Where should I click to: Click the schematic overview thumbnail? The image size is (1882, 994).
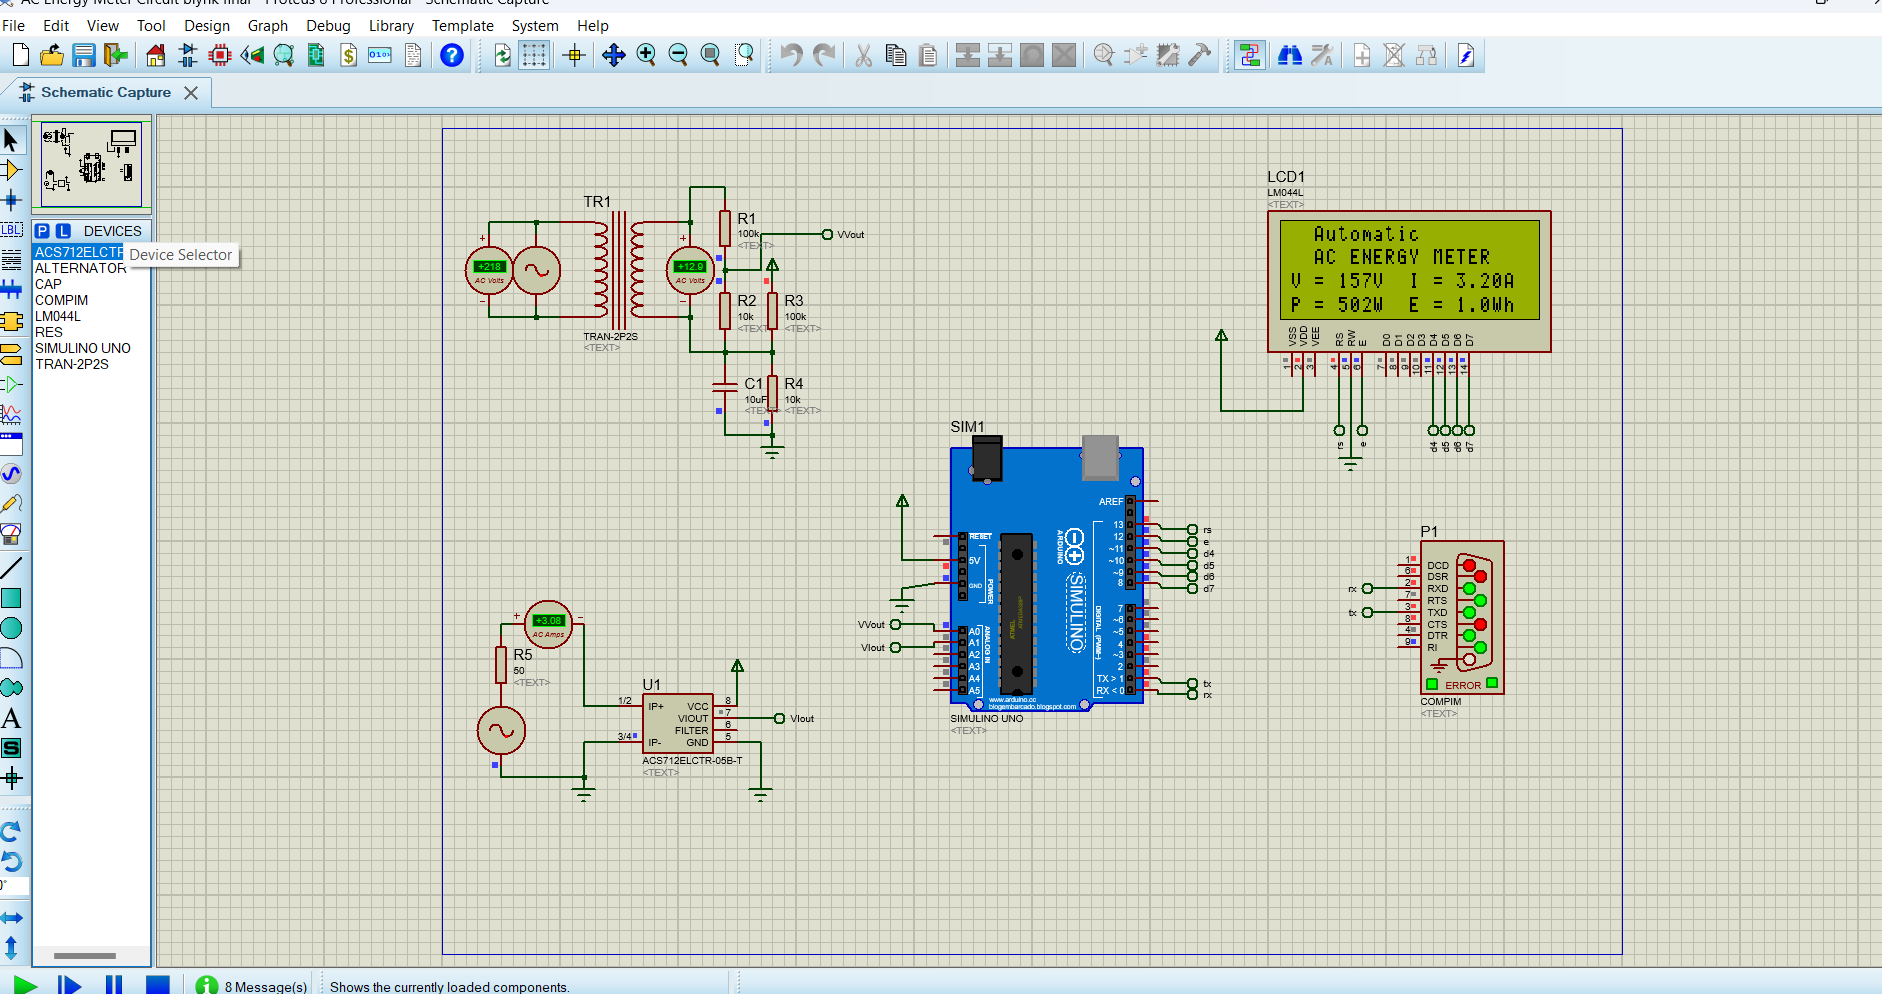[x=91, y=163]
